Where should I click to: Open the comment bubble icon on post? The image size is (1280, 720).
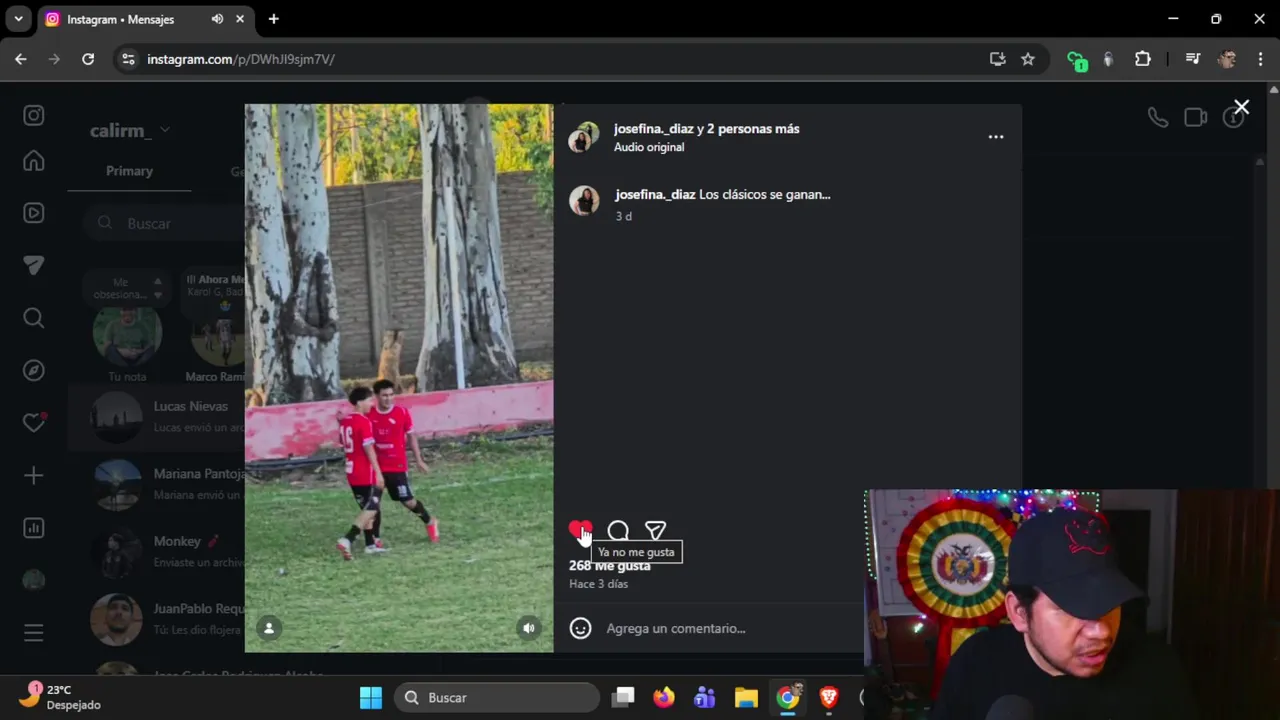click(618, 531)
